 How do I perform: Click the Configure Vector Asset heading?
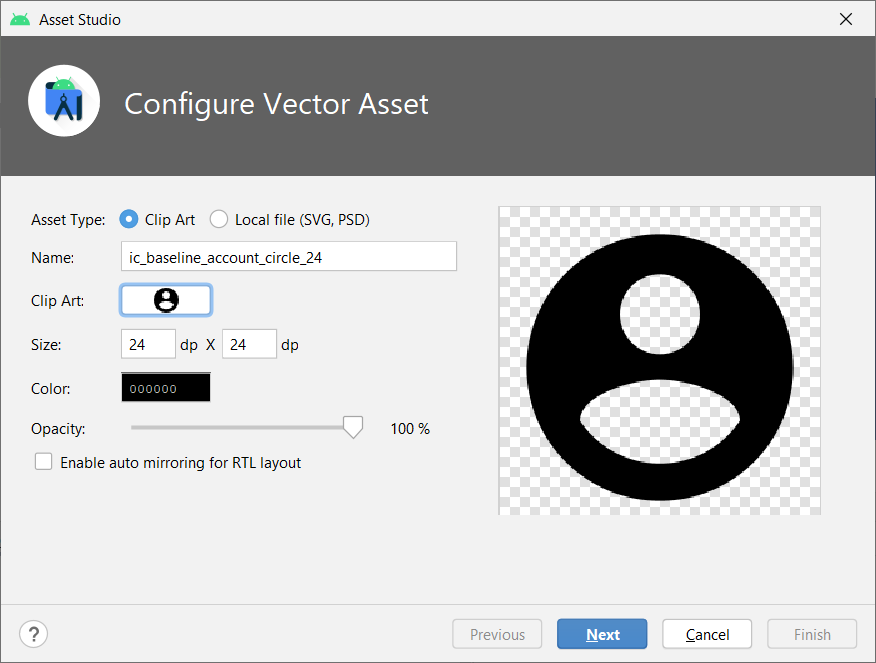276,104
